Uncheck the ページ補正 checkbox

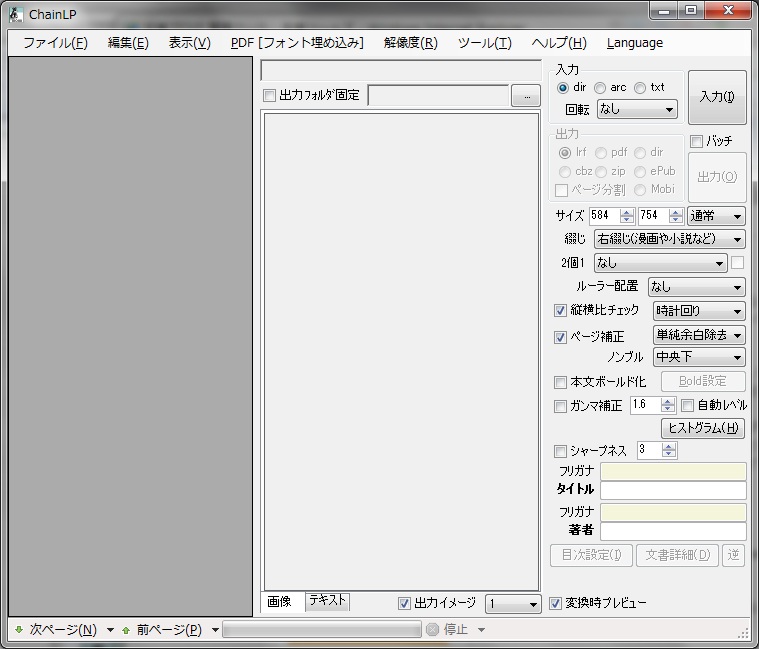click(x=560, y=337)
